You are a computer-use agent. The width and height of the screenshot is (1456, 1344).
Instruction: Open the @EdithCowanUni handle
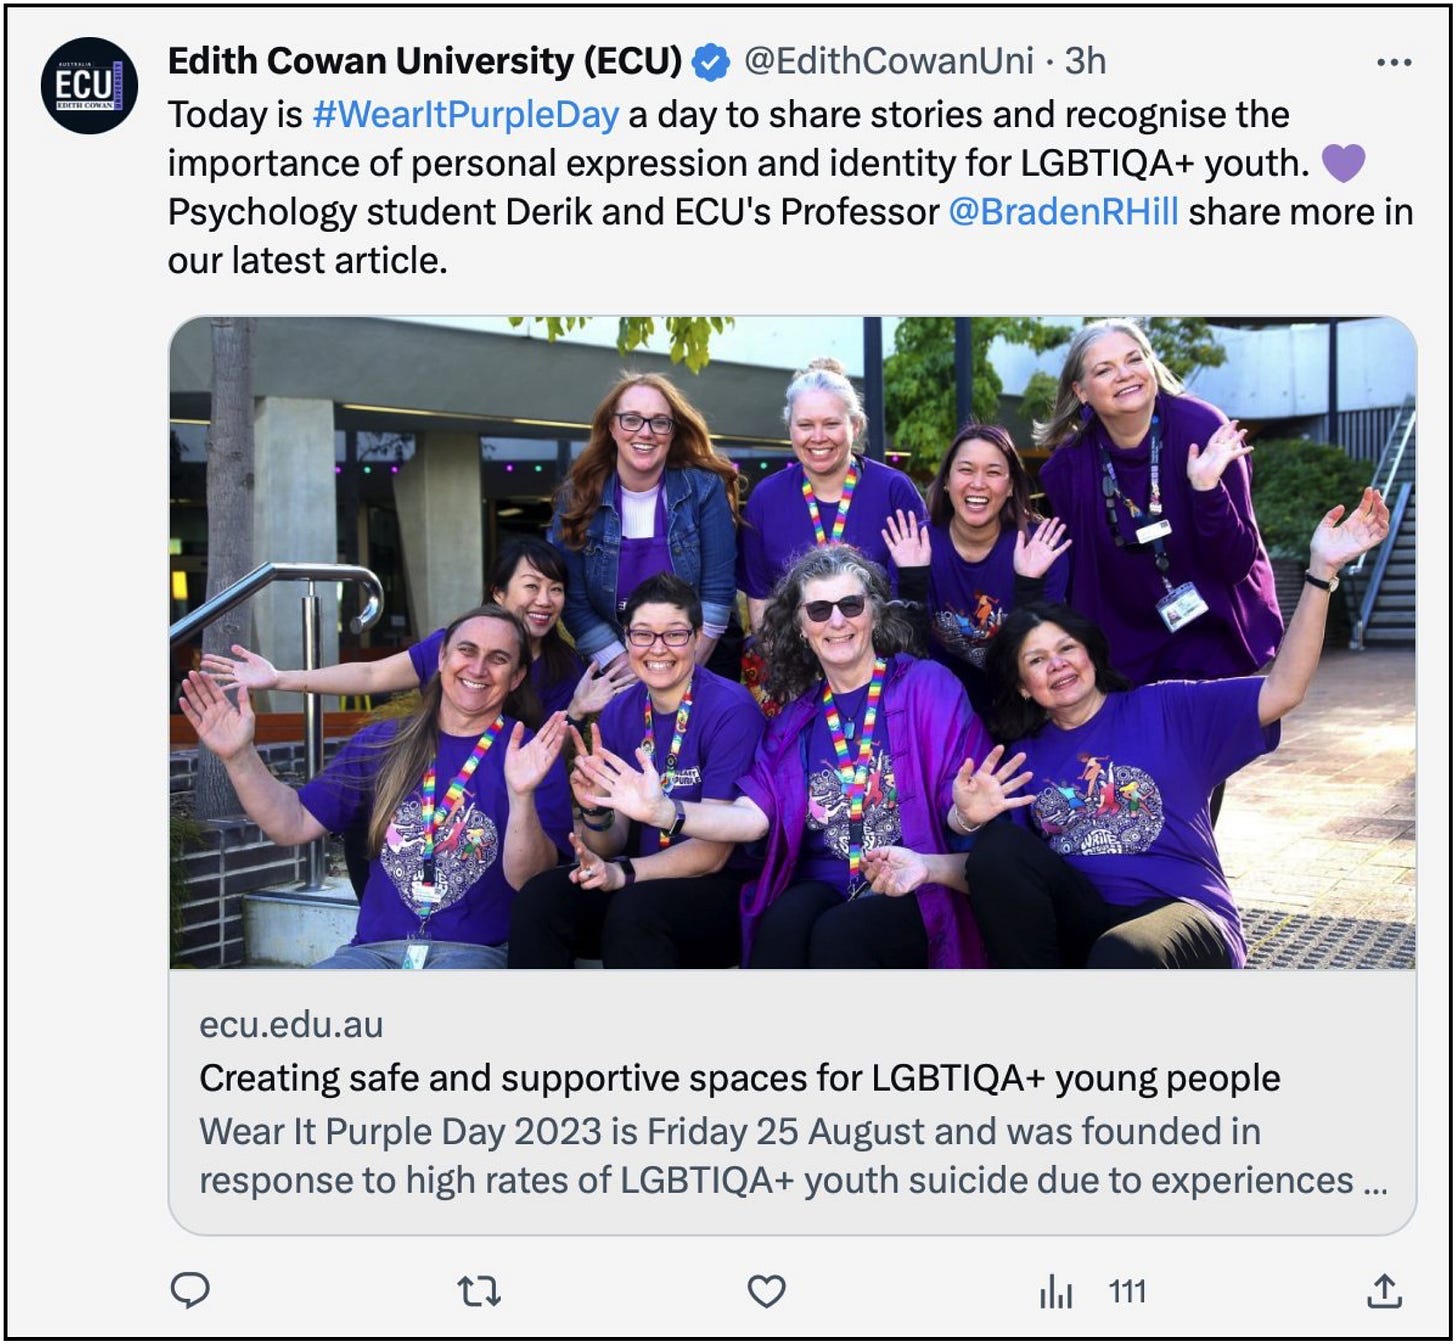click(889, 62)
